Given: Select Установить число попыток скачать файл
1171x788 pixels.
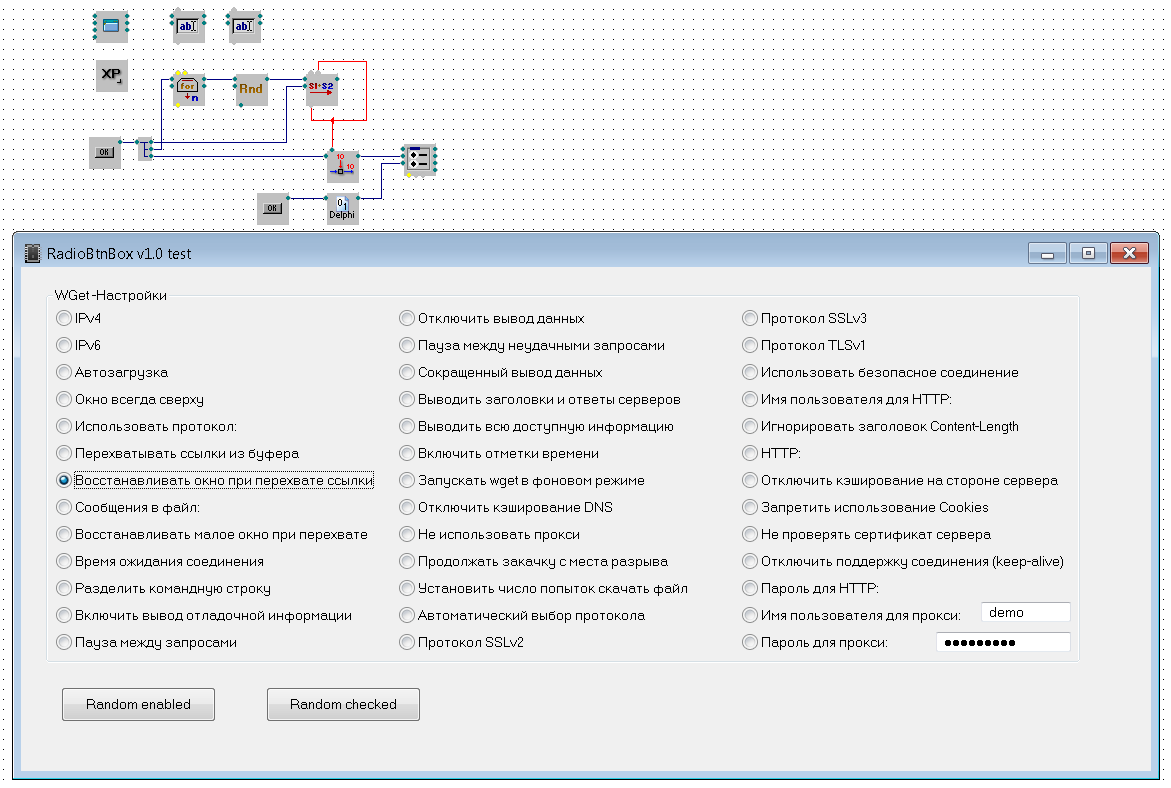Looking at the screenshot, I should (x=544, y=588).
